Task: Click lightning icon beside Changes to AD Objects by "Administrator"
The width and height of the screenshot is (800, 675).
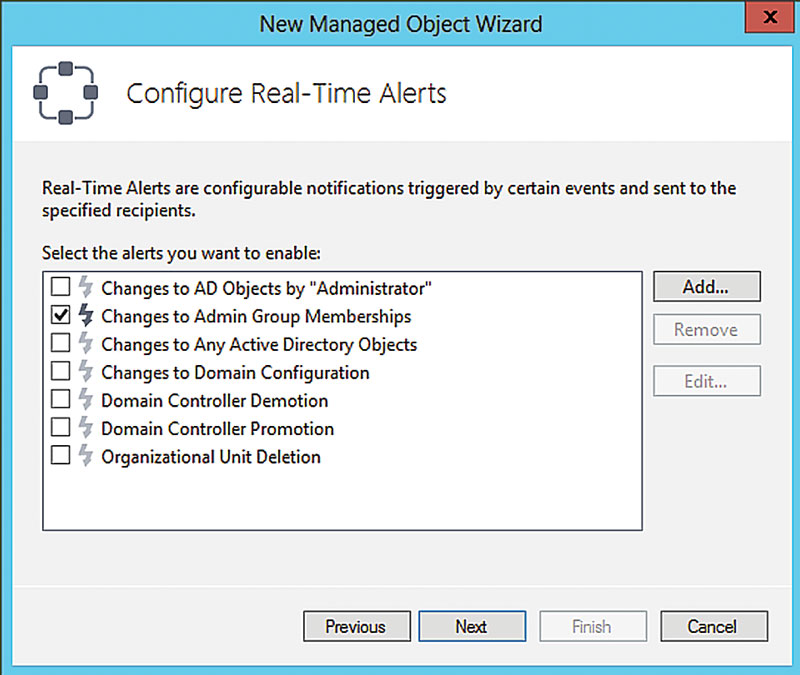Action: pos(86,288)
